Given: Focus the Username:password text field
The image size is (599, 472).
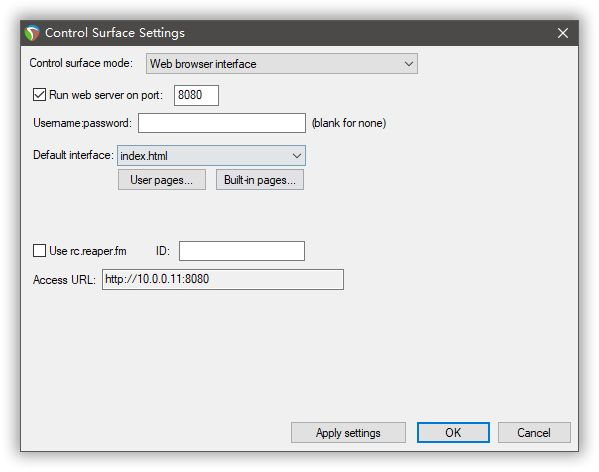Looking at the screenshot, I should click(222, 123).
